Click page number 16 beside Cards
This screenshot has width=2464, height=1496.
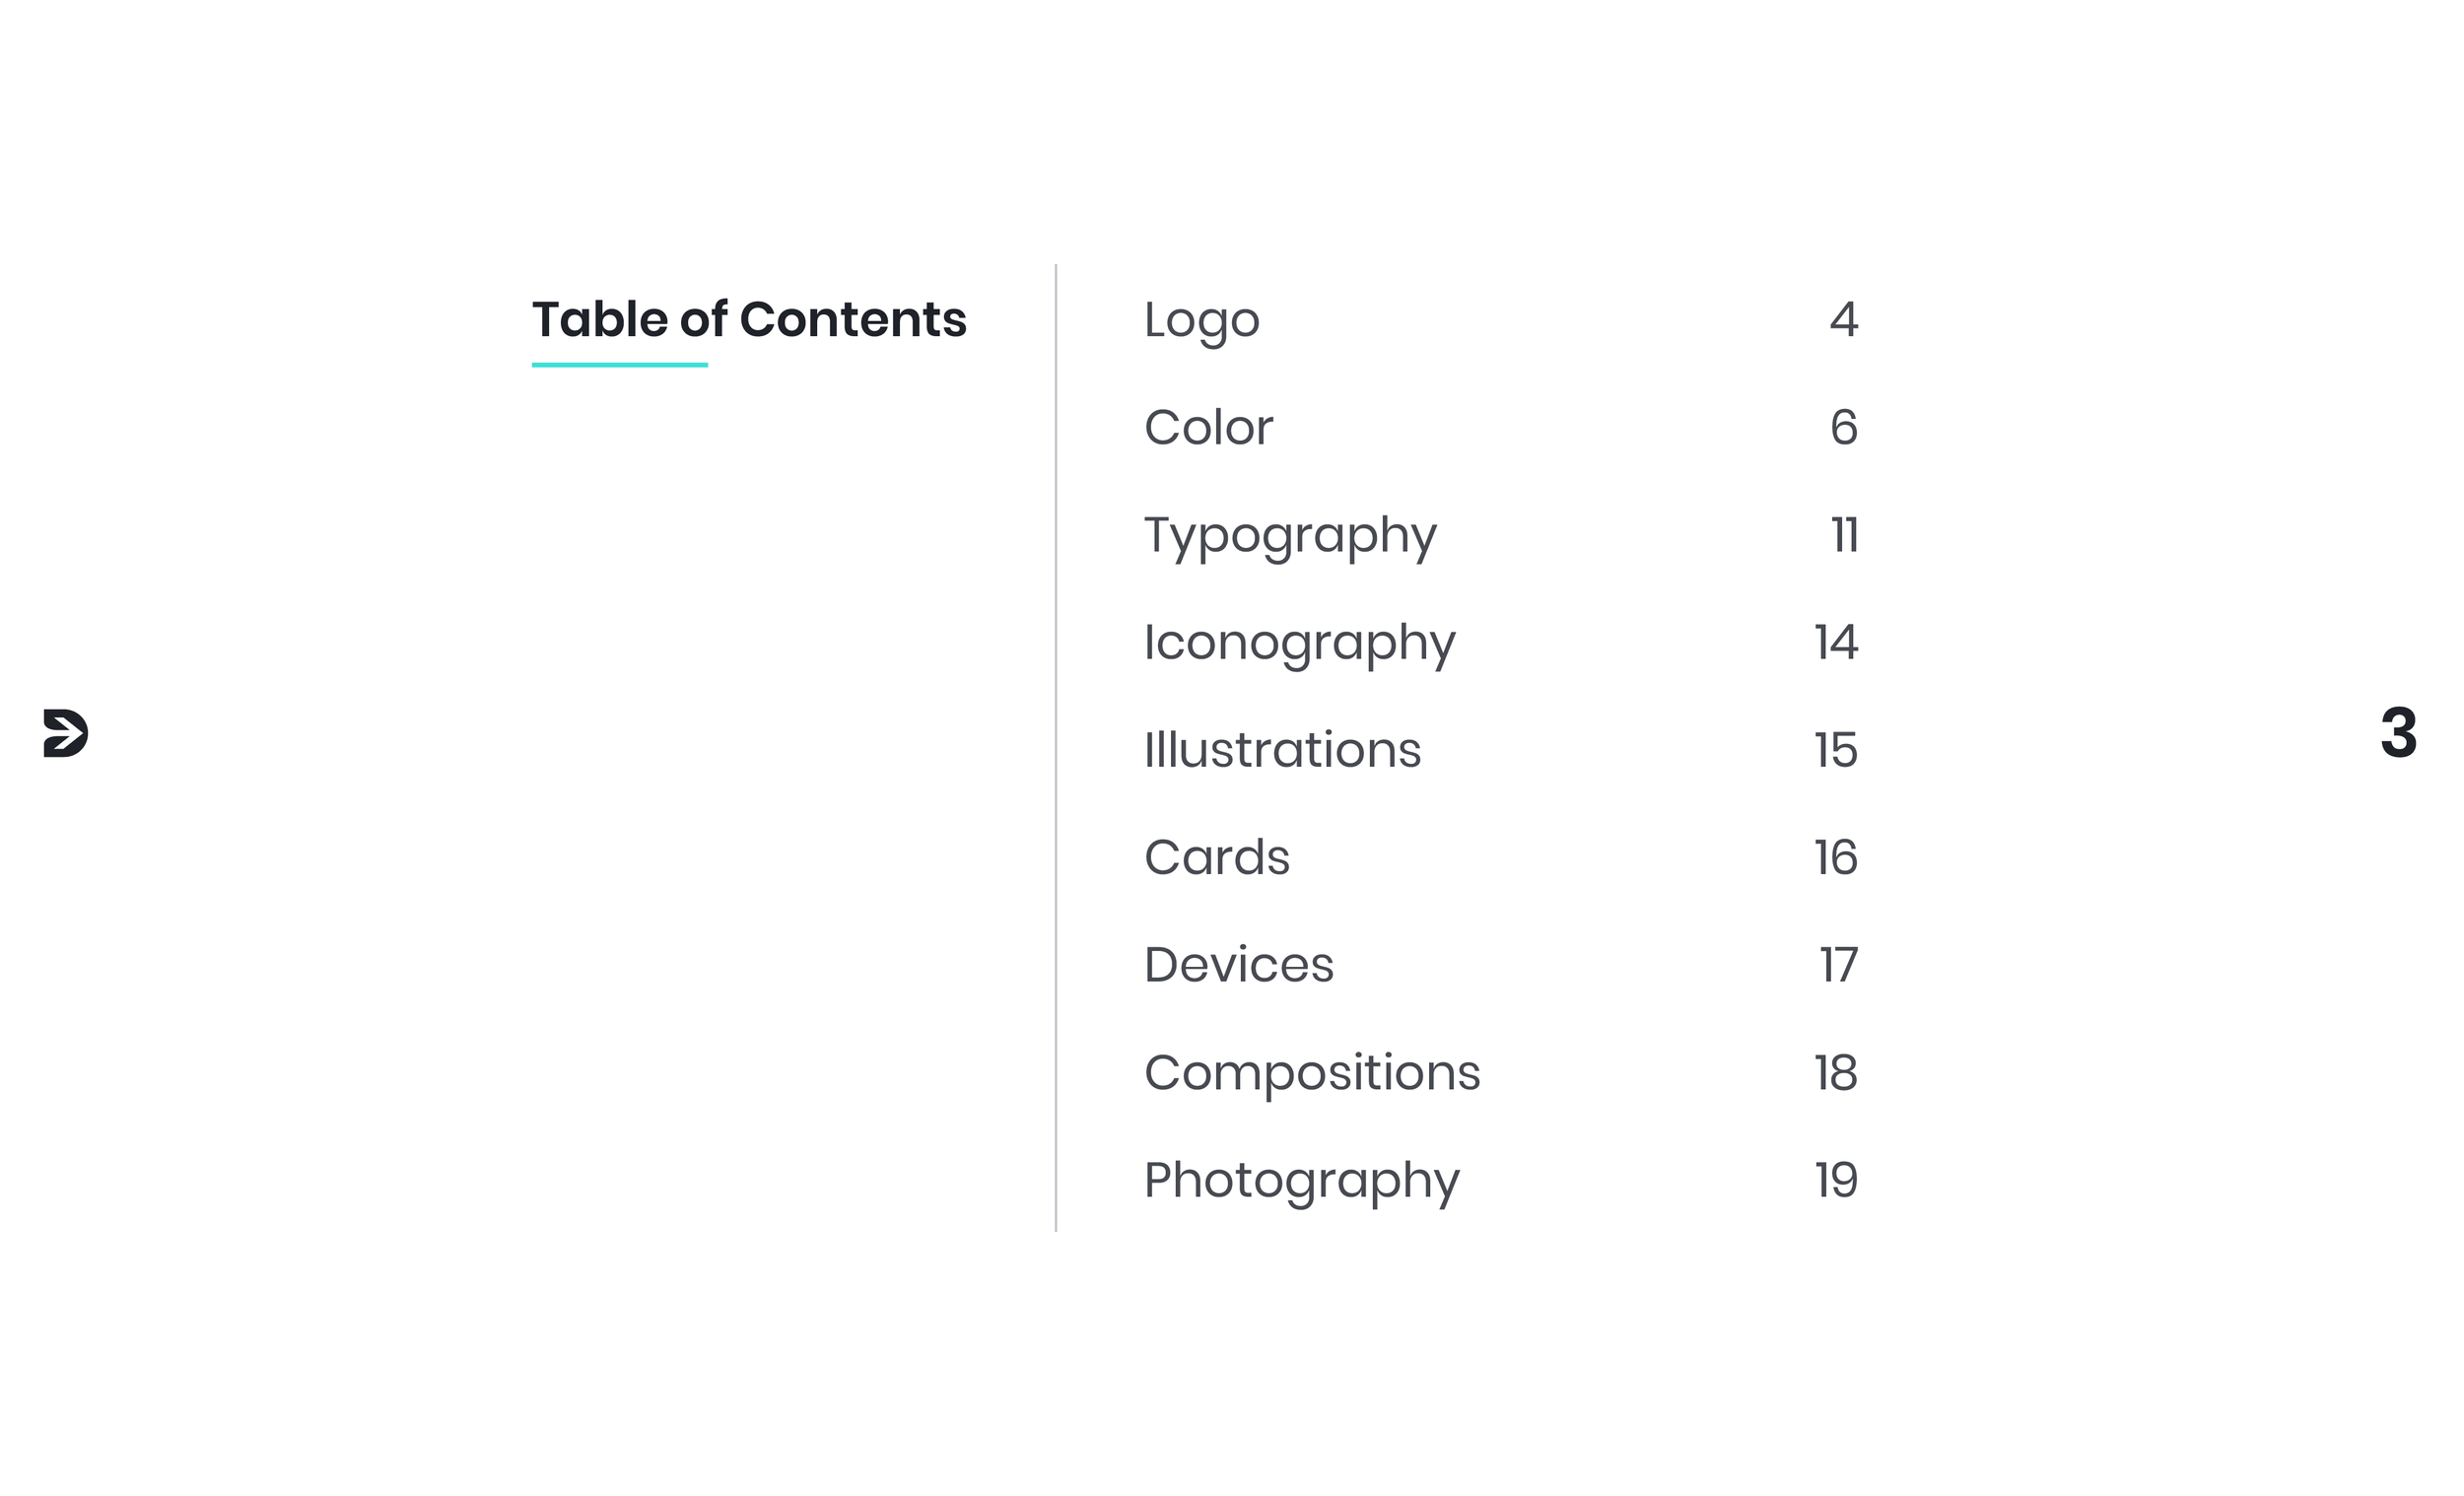(1836, 858)
